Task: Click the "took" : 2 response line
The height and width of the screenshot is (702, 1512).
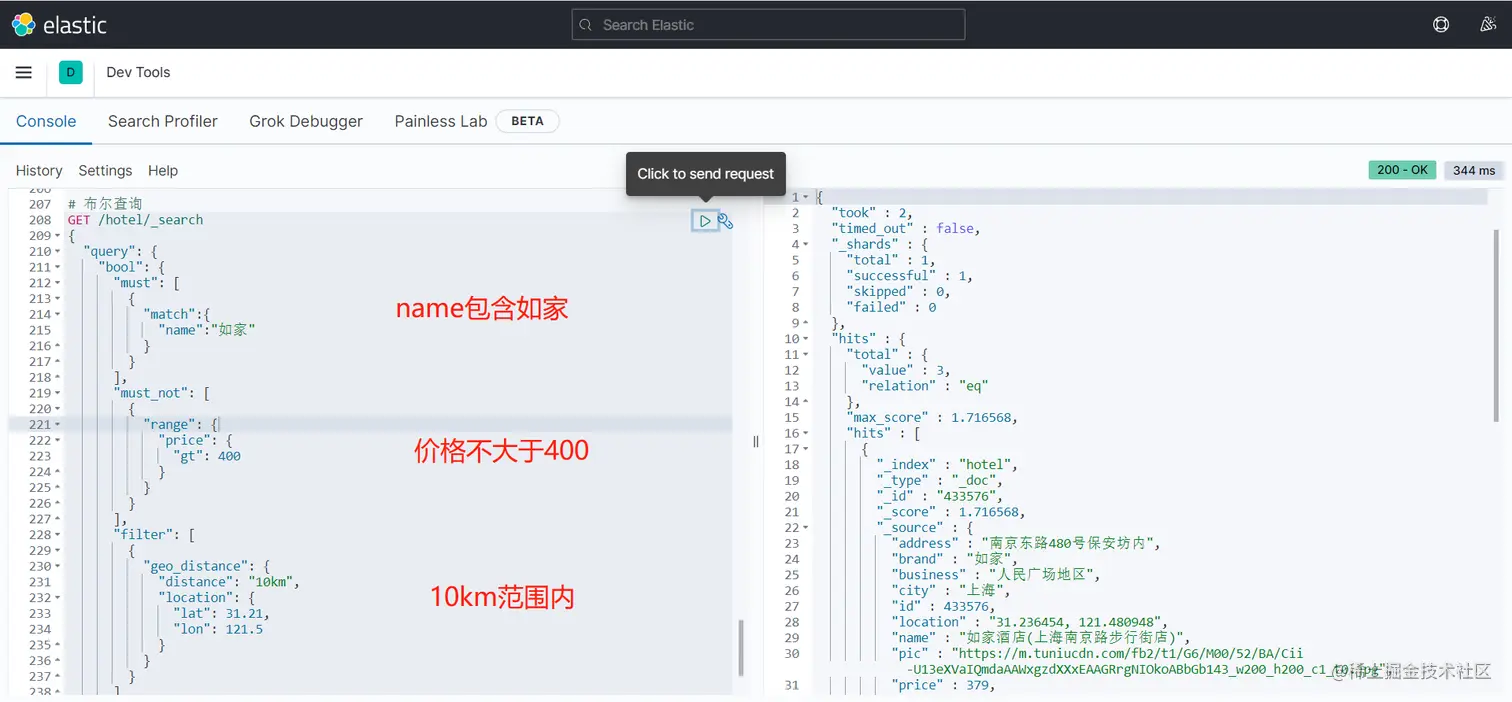Action: tap(871, 213)
